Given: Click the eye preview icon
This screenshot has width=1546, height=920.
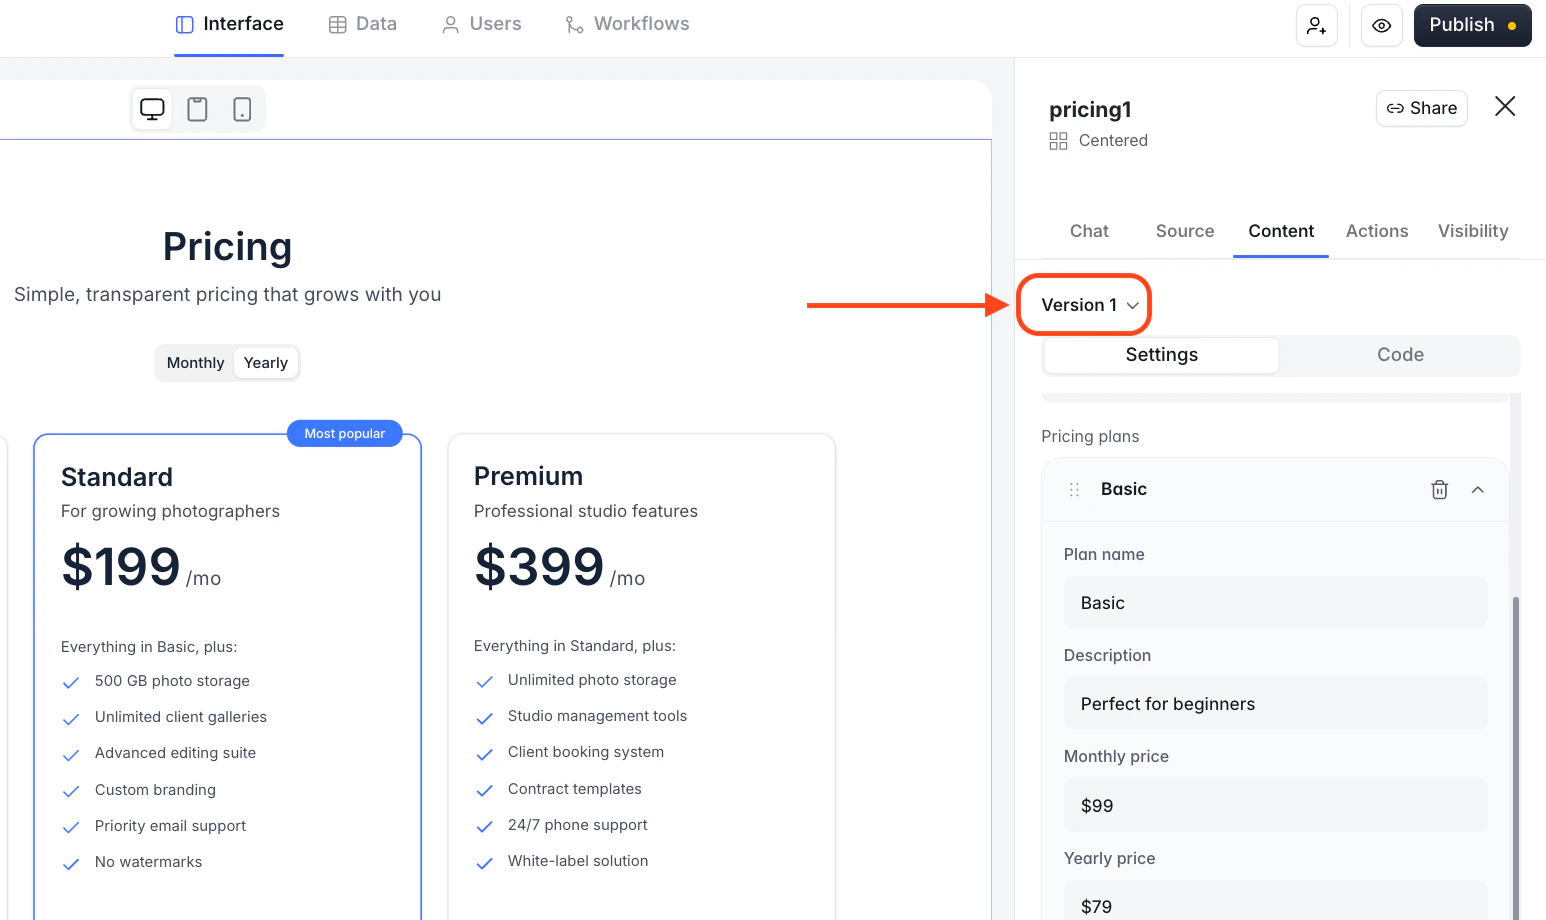Looking at the screenshot, I should click(x=1382, y=26).
